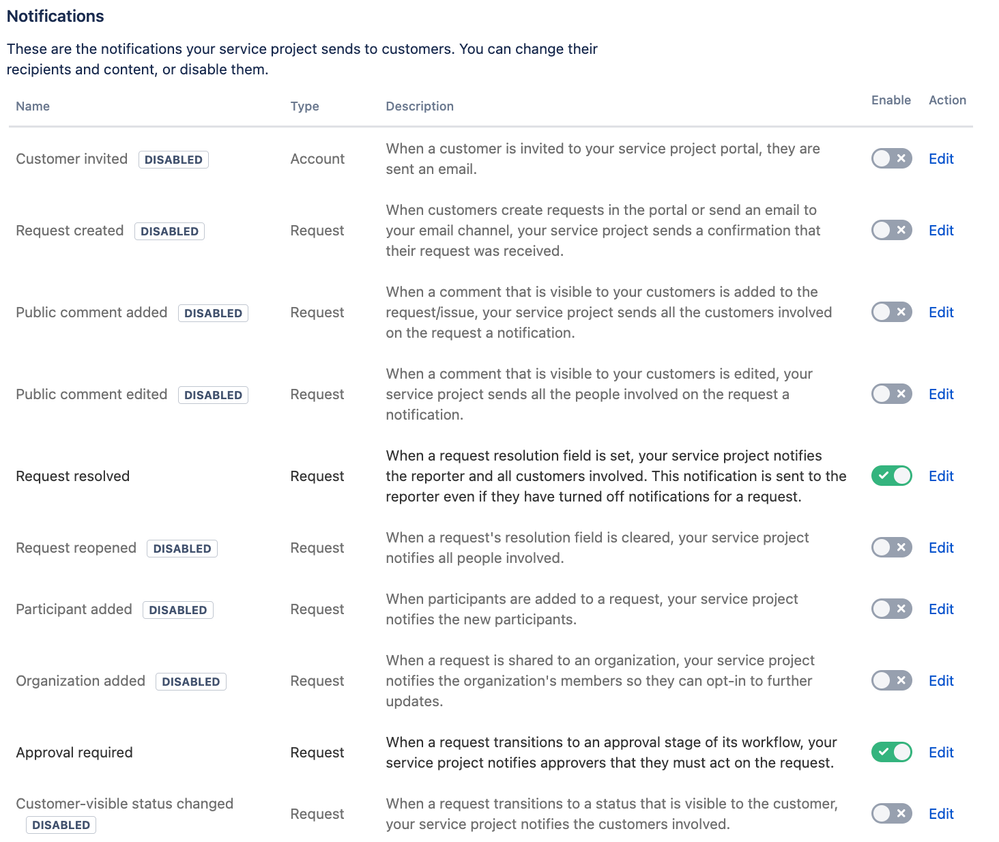Click the Type column header
This screenshot has height=842, width=999.
pos(304,106)
